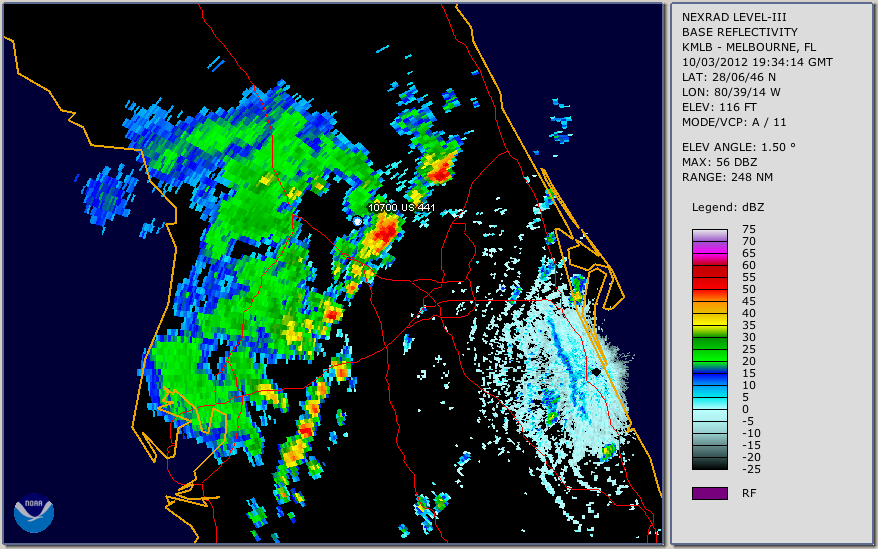Screen dimensions: 878x549
Task: Click the 10/03/2012 19:34:14 GMT timestamp
Action: point(757,62)
